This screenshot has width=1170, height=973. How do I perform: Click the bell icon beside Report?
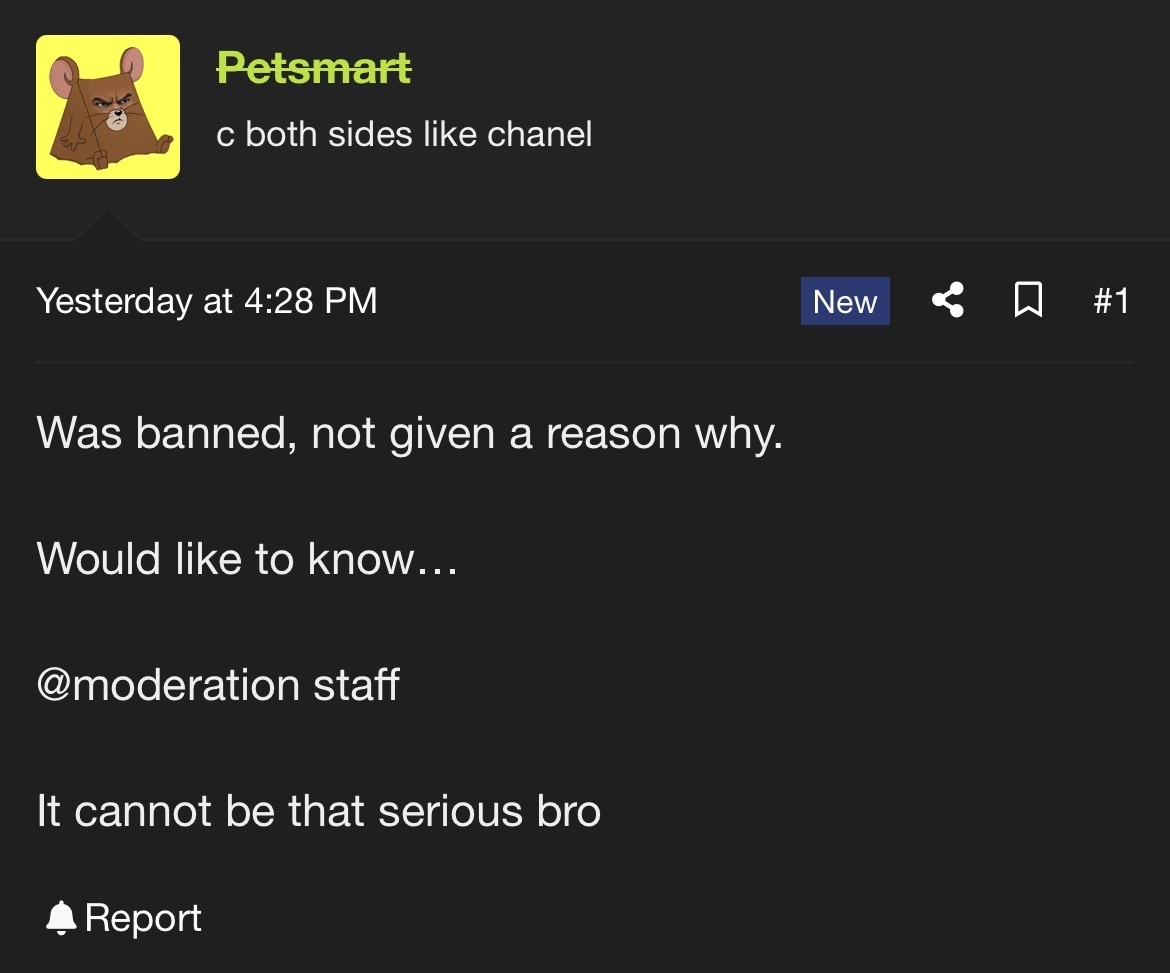coord(61,918)
